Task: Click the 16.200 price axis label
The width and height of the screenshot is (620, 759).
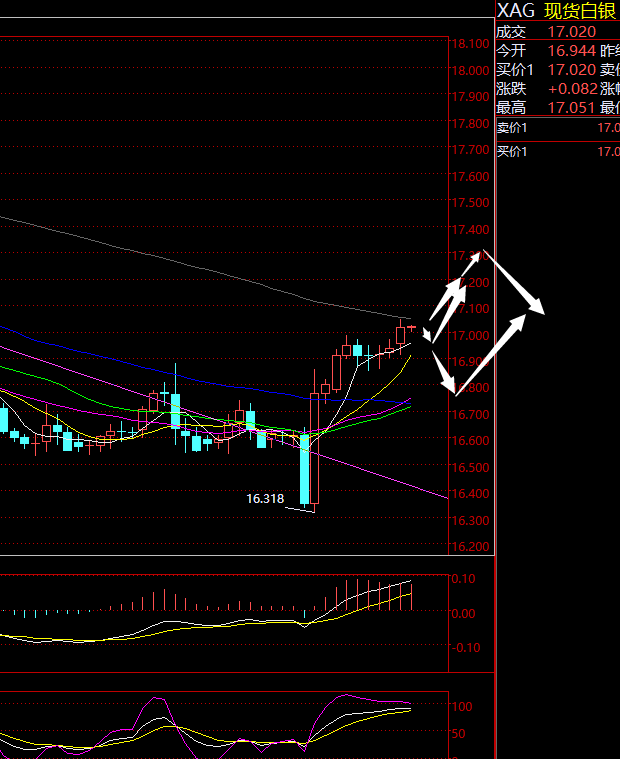Action: pos(470,546)
